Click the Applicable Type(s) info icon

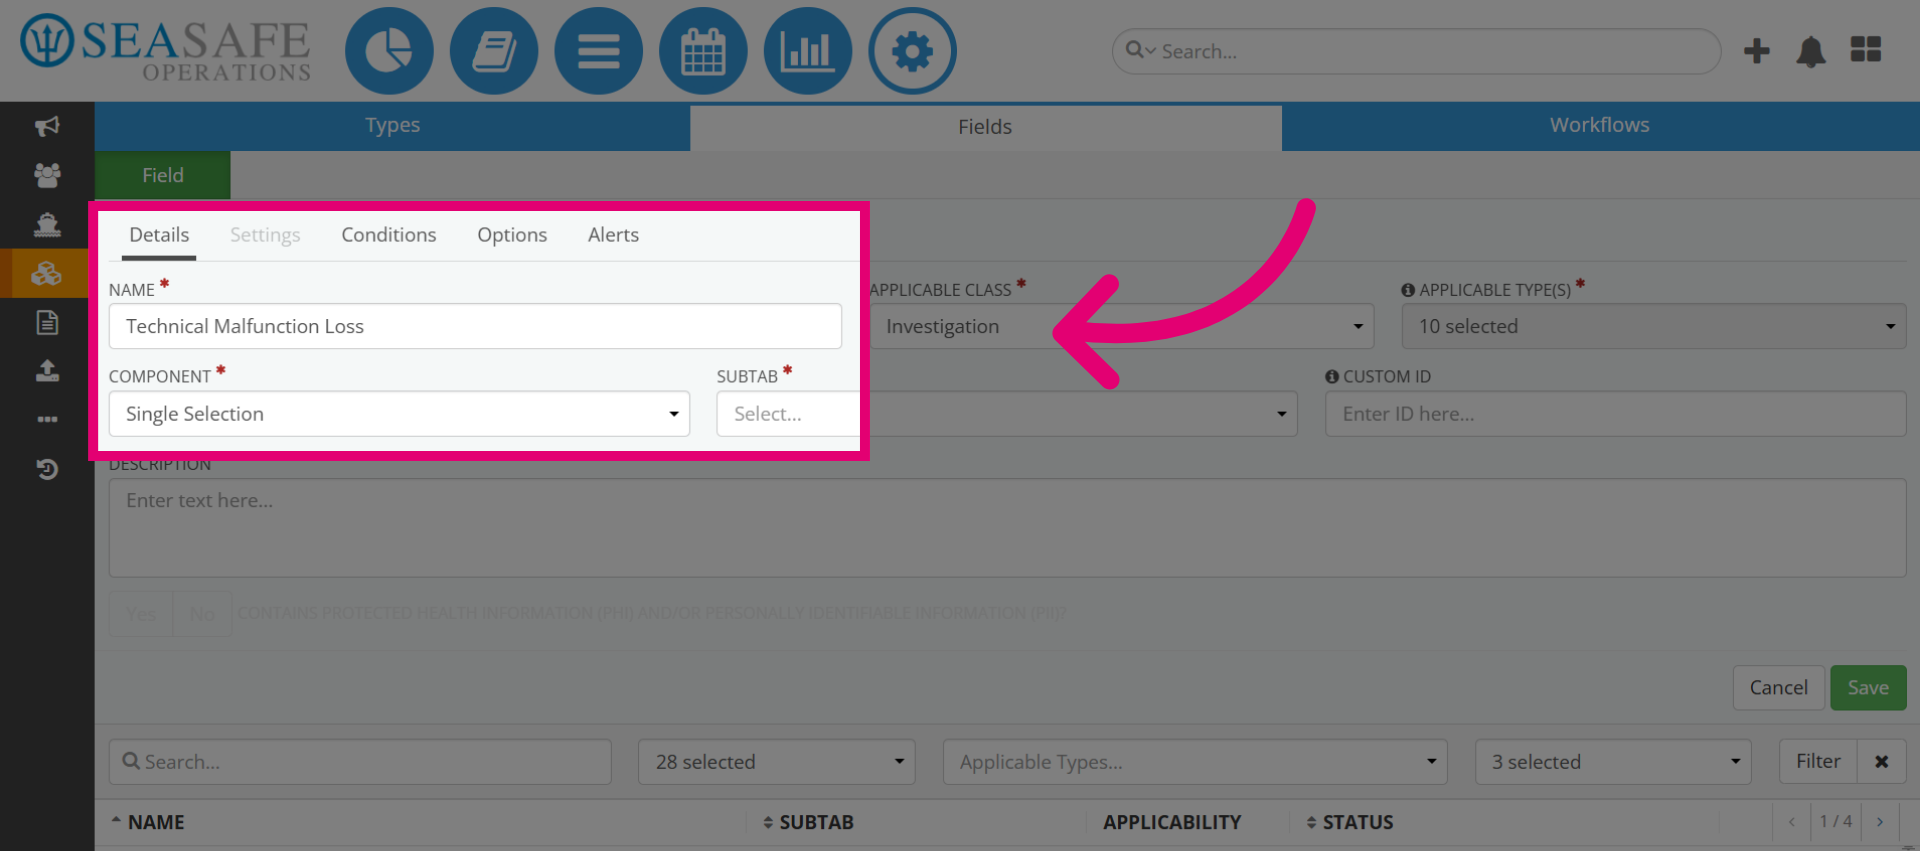[x=1408, y=290]
